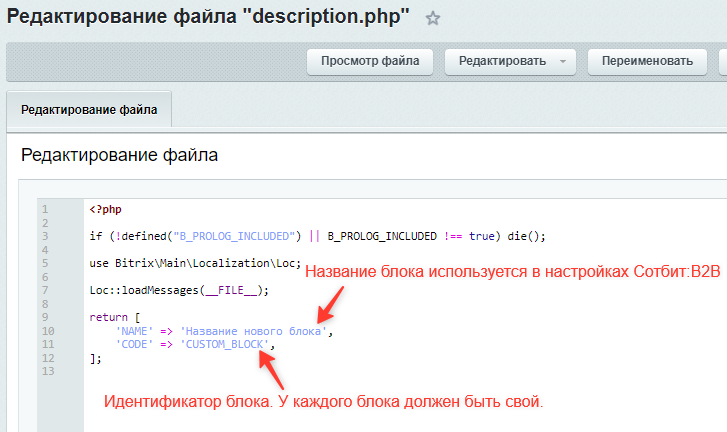Click the 'return [' keyword line

[x=115, y=317]
